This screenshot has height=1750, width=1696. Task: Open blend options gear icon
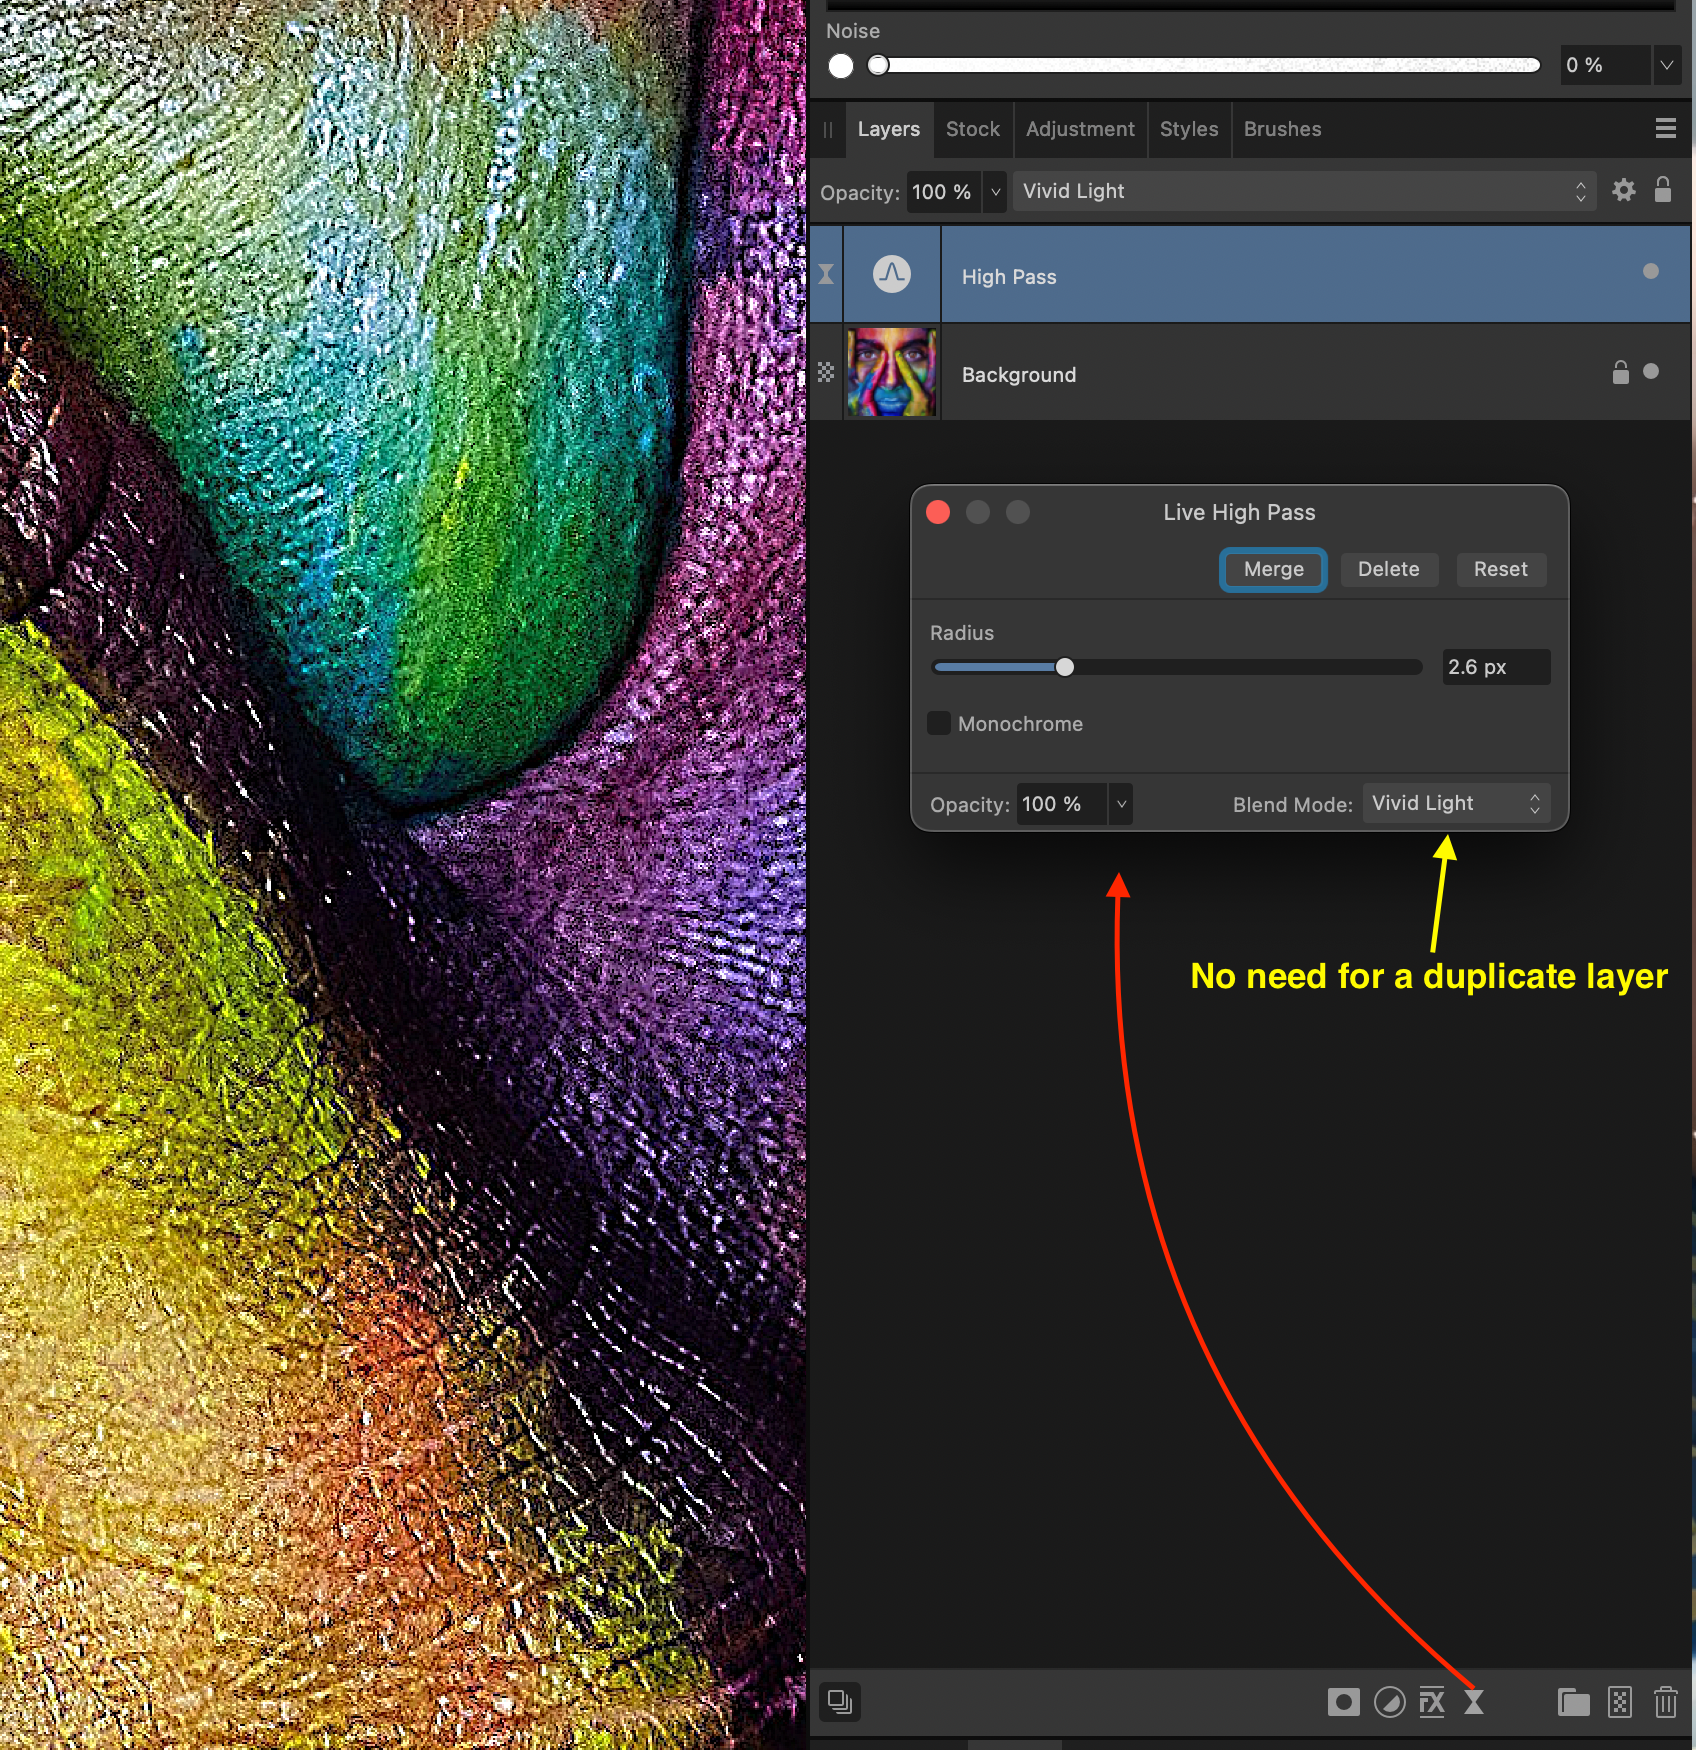1624,190
